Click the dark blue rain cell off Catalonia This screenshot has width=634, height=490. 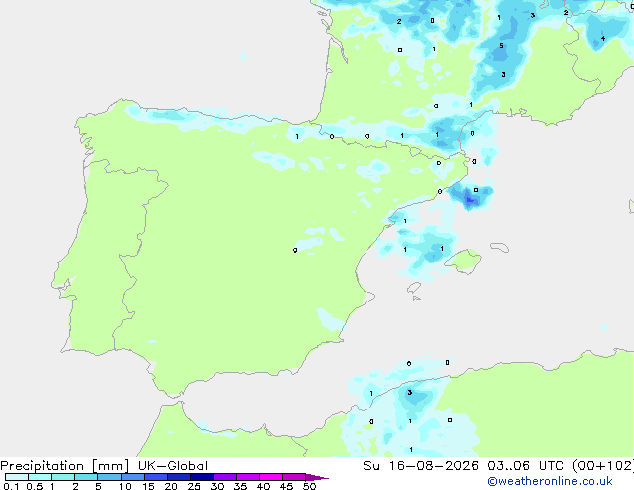[x=469, y=199]
